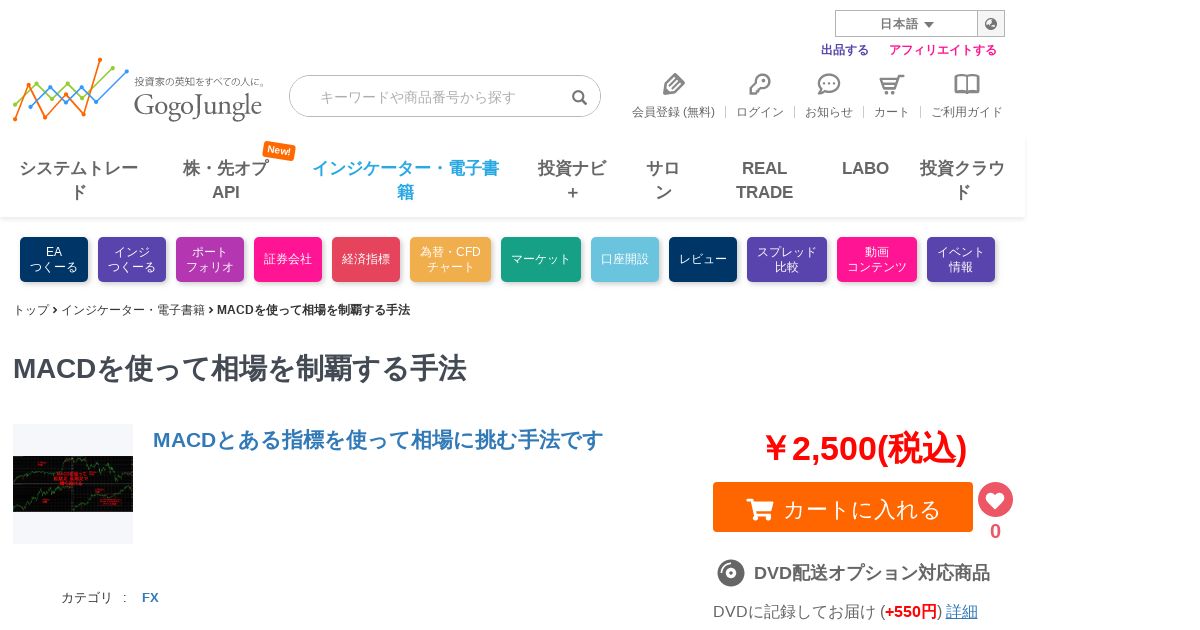This screenshot has height=630, width=1200.
Task: Open the shopping cart icon
Action: click(x=891, y=85)
